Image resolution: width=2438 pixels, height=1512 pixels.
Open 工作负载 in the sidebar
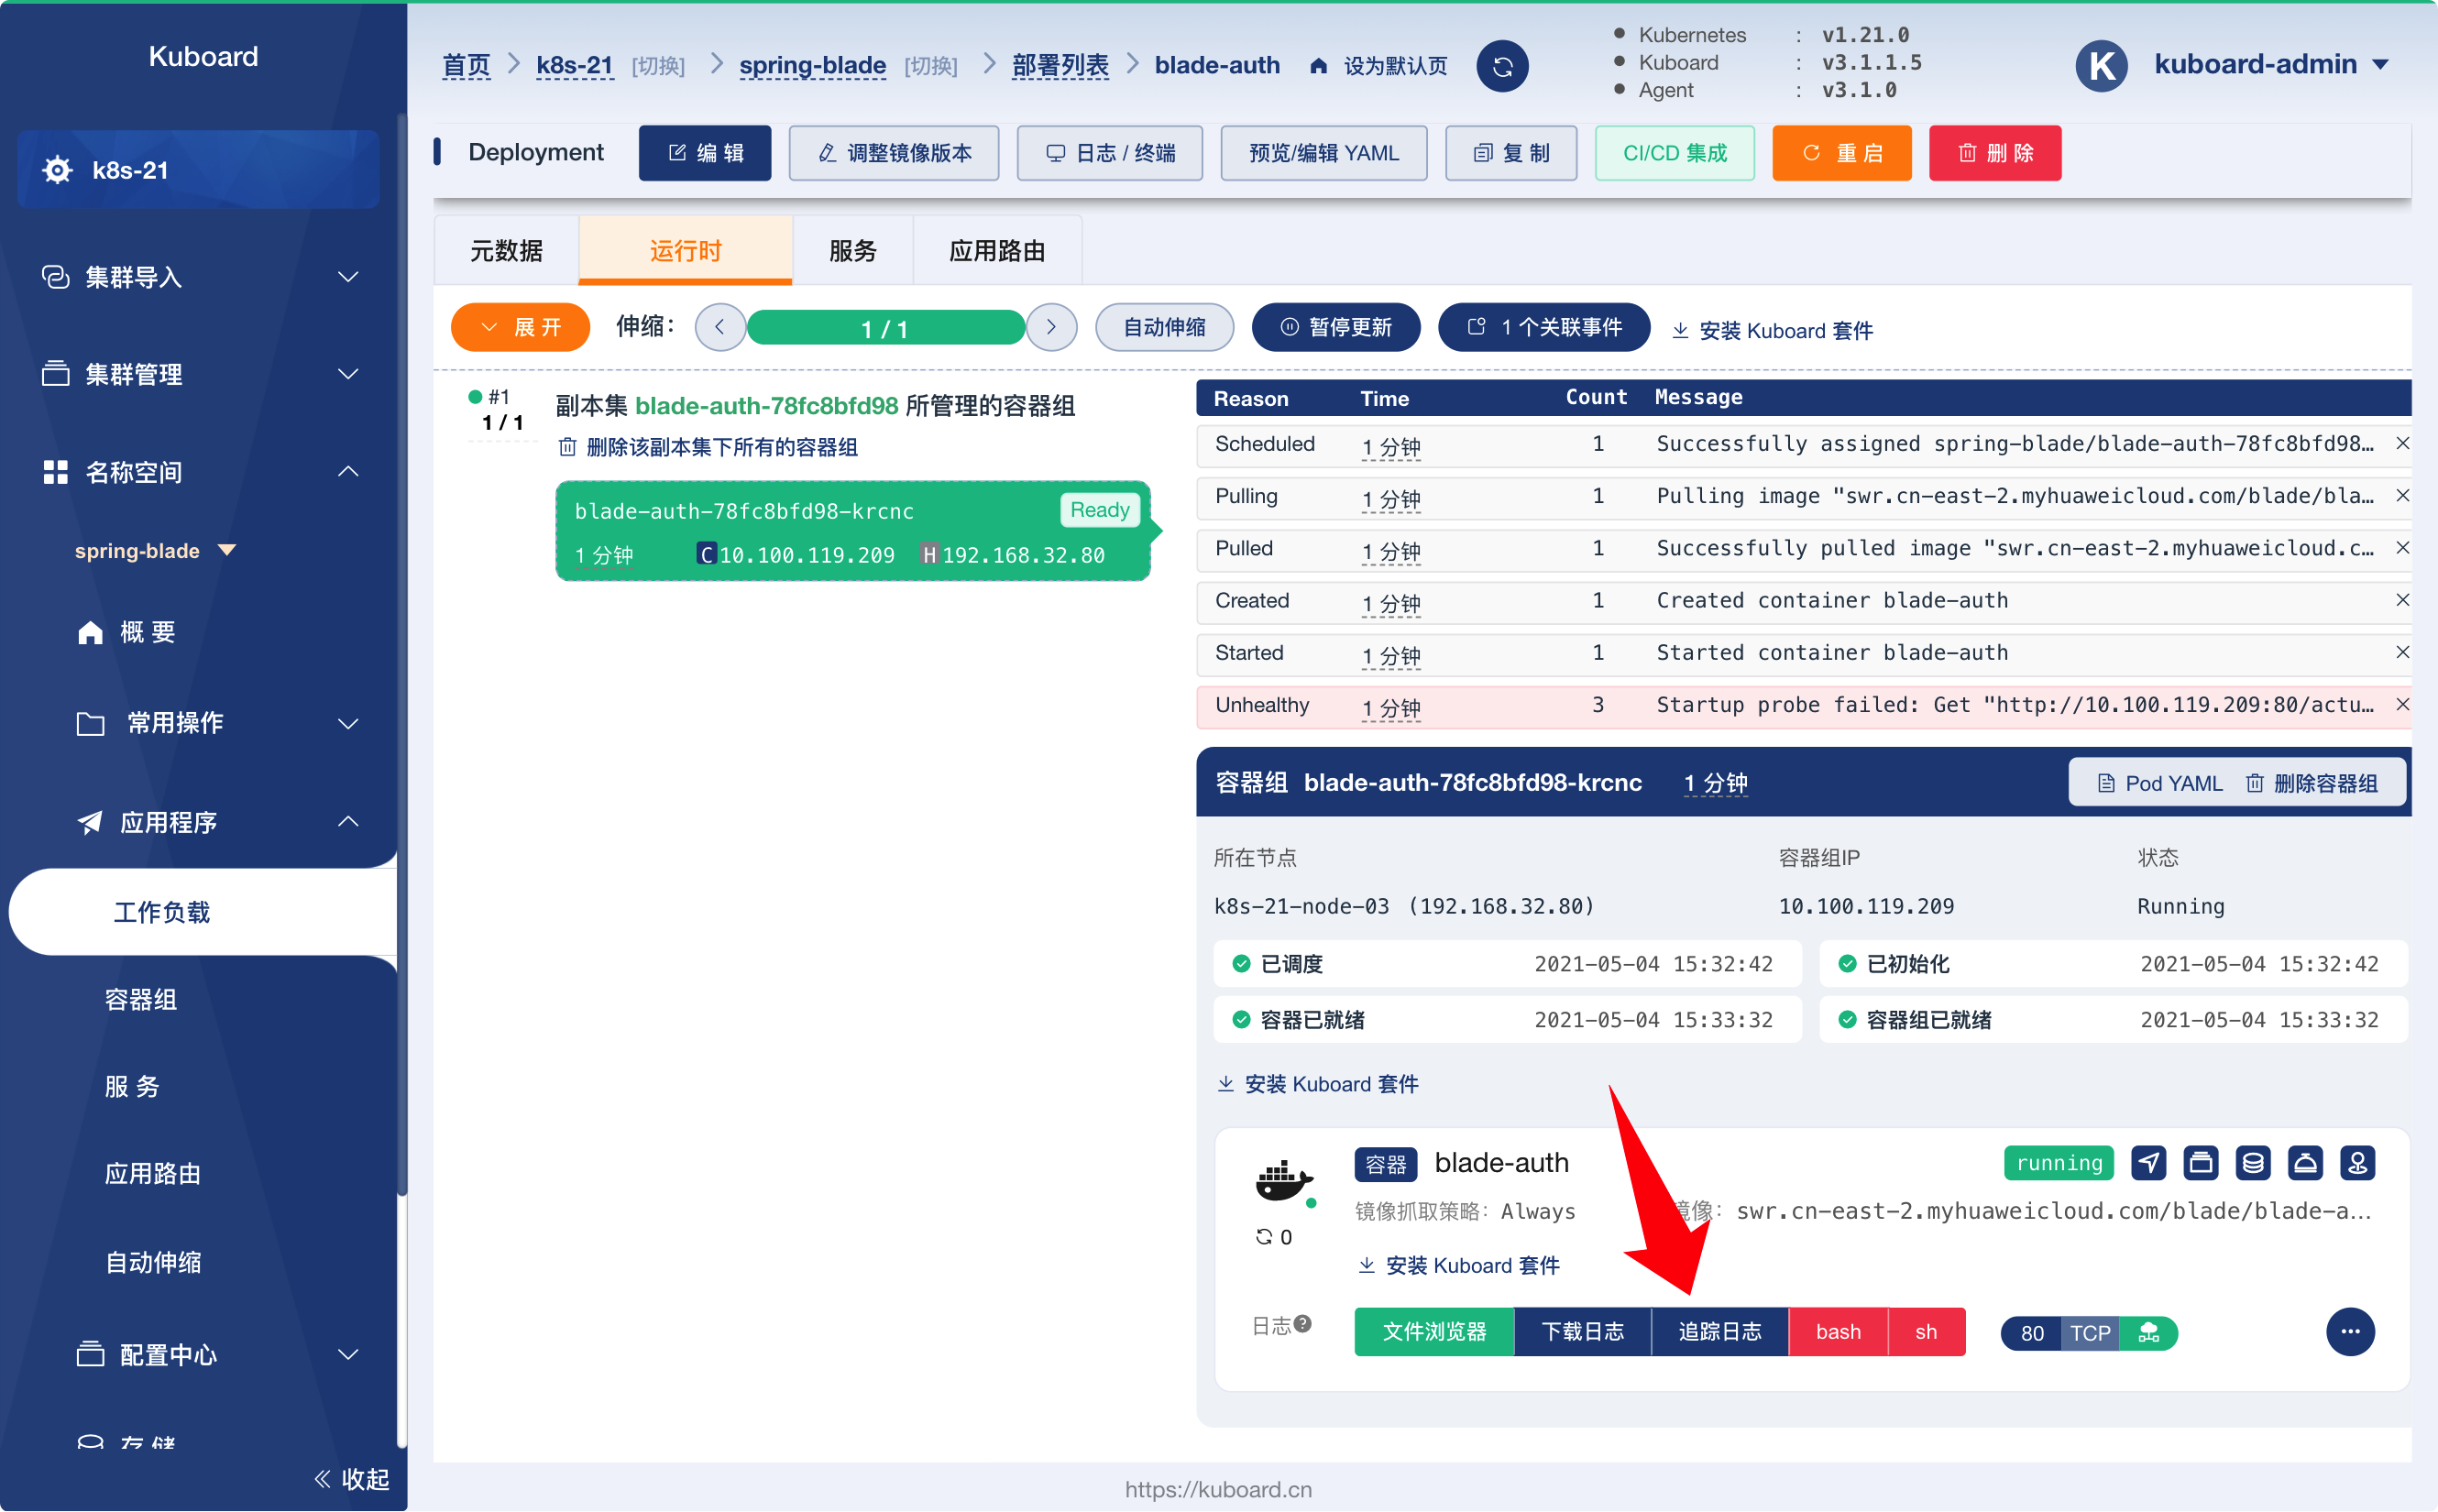(203, 912)
